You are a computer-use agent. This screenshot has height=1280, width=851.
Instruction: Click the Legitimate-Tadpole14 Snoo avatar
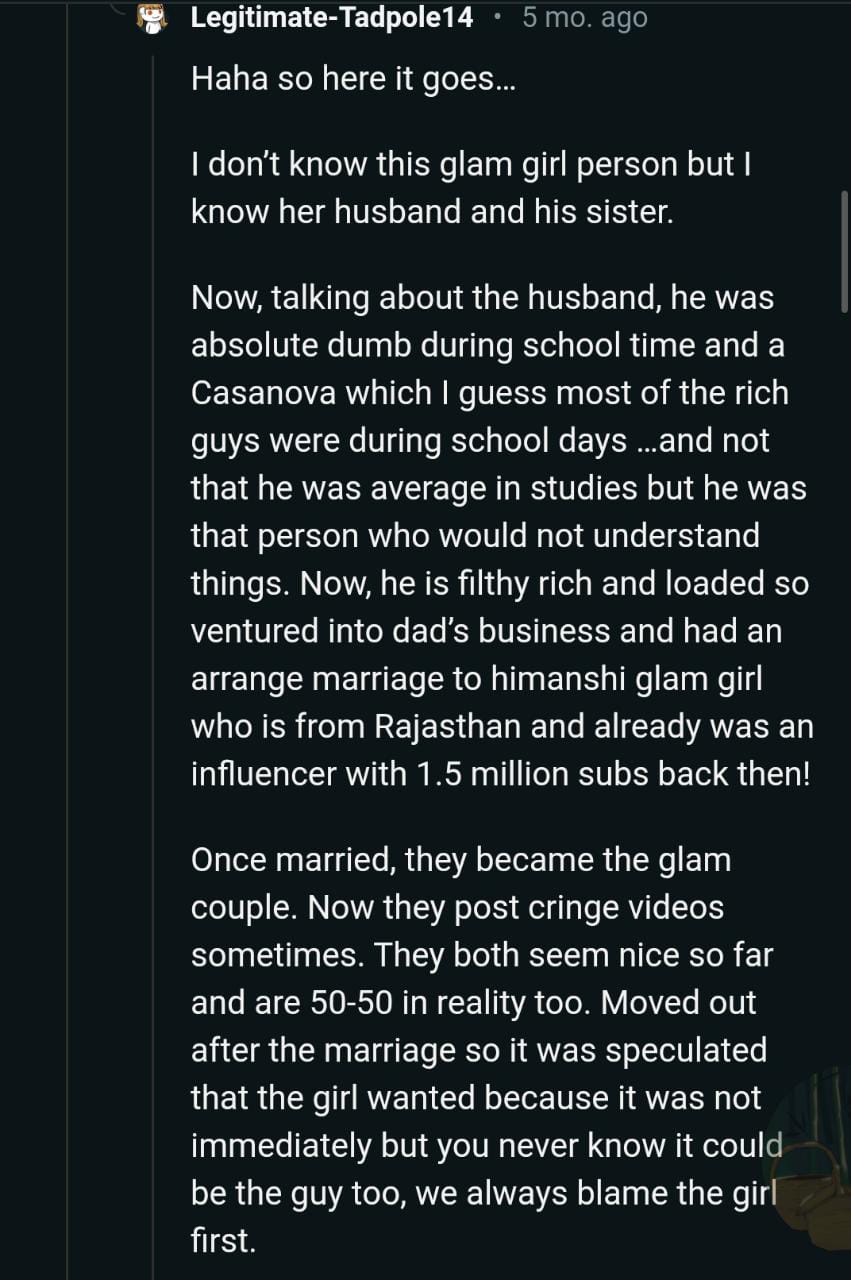tap(151, 17)
